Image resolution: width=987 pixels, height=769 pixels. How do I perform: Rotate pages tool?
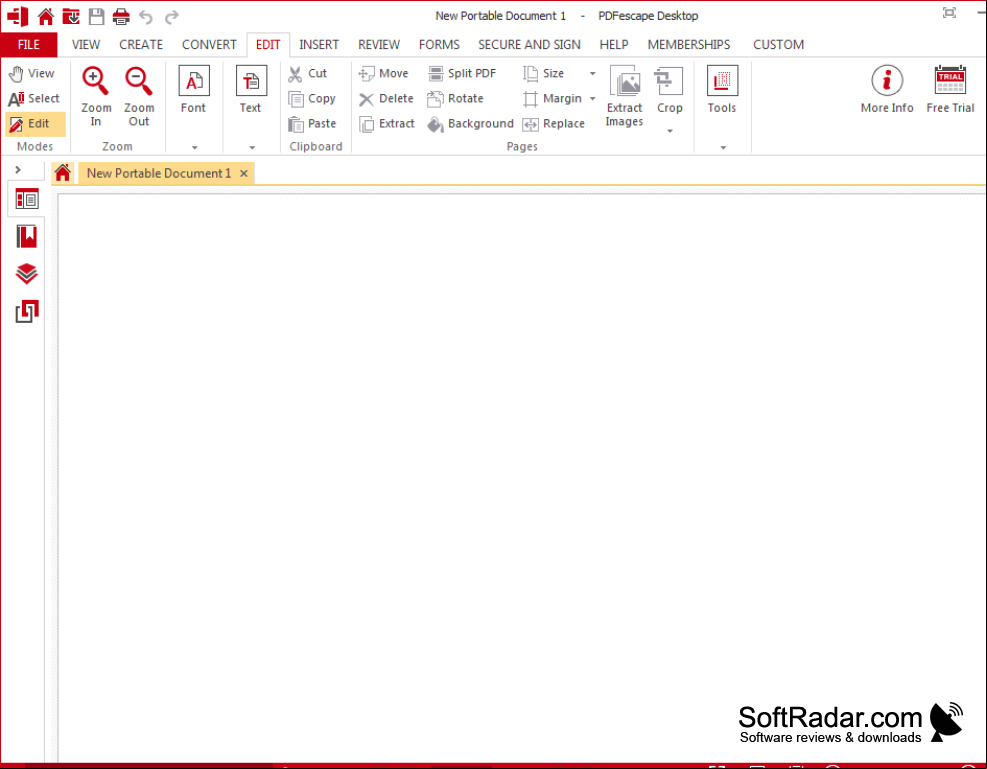[456, 99]
